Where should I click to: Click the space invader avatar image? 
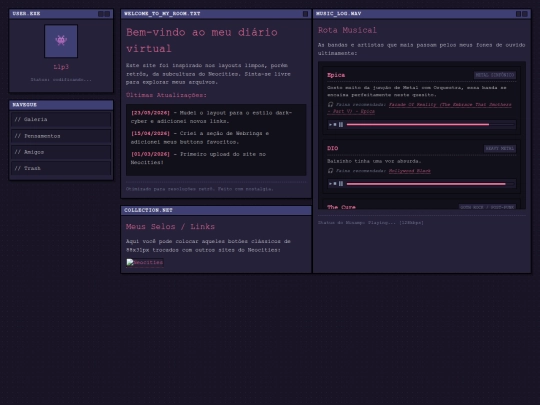pos(61,41)
